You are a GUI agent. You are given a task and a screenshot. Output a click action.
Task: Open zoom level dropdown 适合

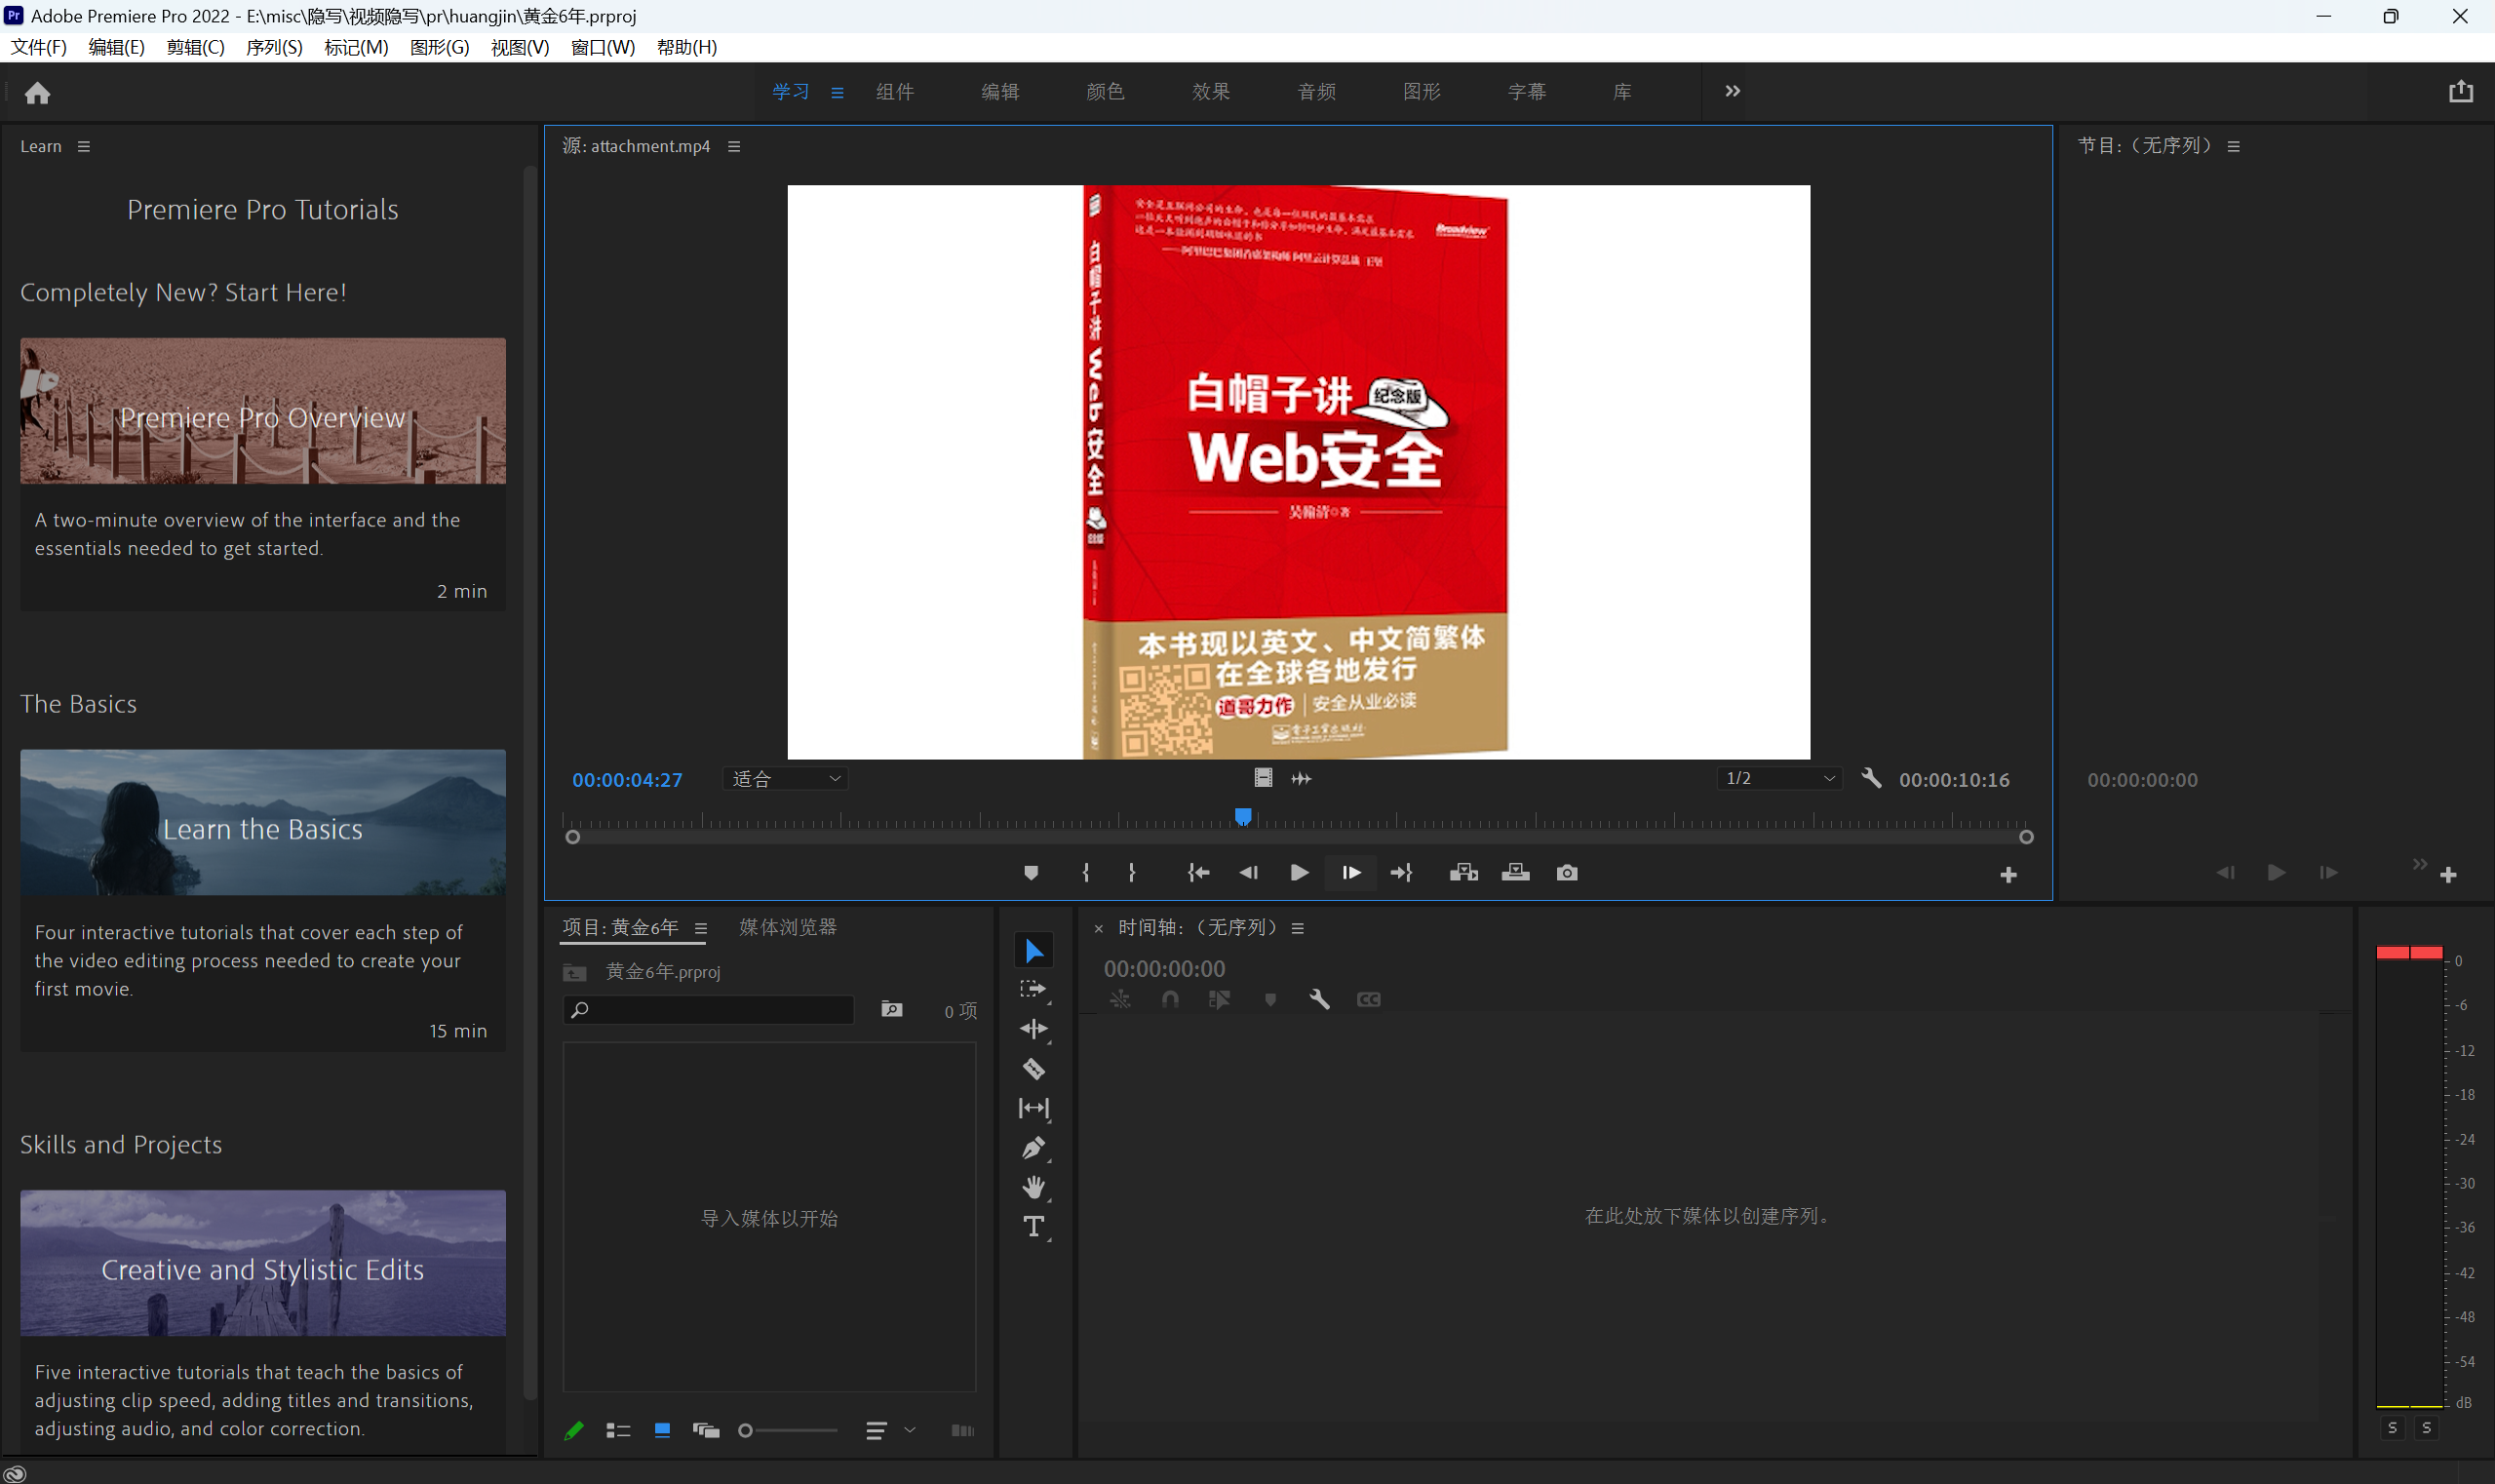(786, 778)
